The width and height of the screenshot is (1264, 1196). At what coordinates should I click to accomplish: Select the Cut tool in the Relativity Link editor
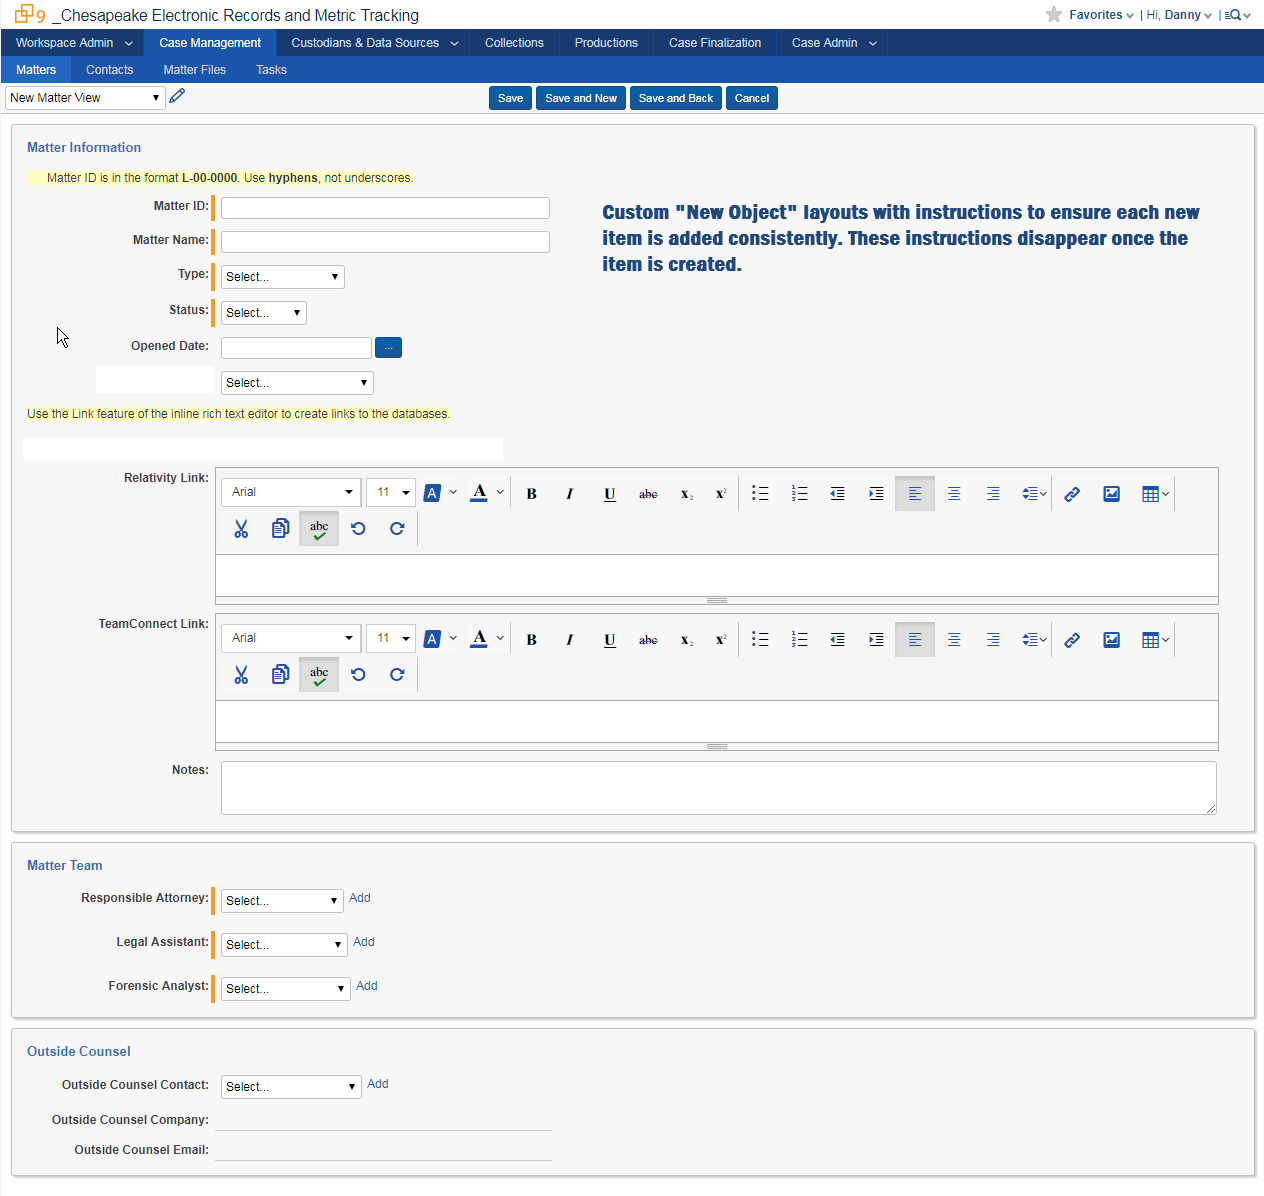coord(241,528)
